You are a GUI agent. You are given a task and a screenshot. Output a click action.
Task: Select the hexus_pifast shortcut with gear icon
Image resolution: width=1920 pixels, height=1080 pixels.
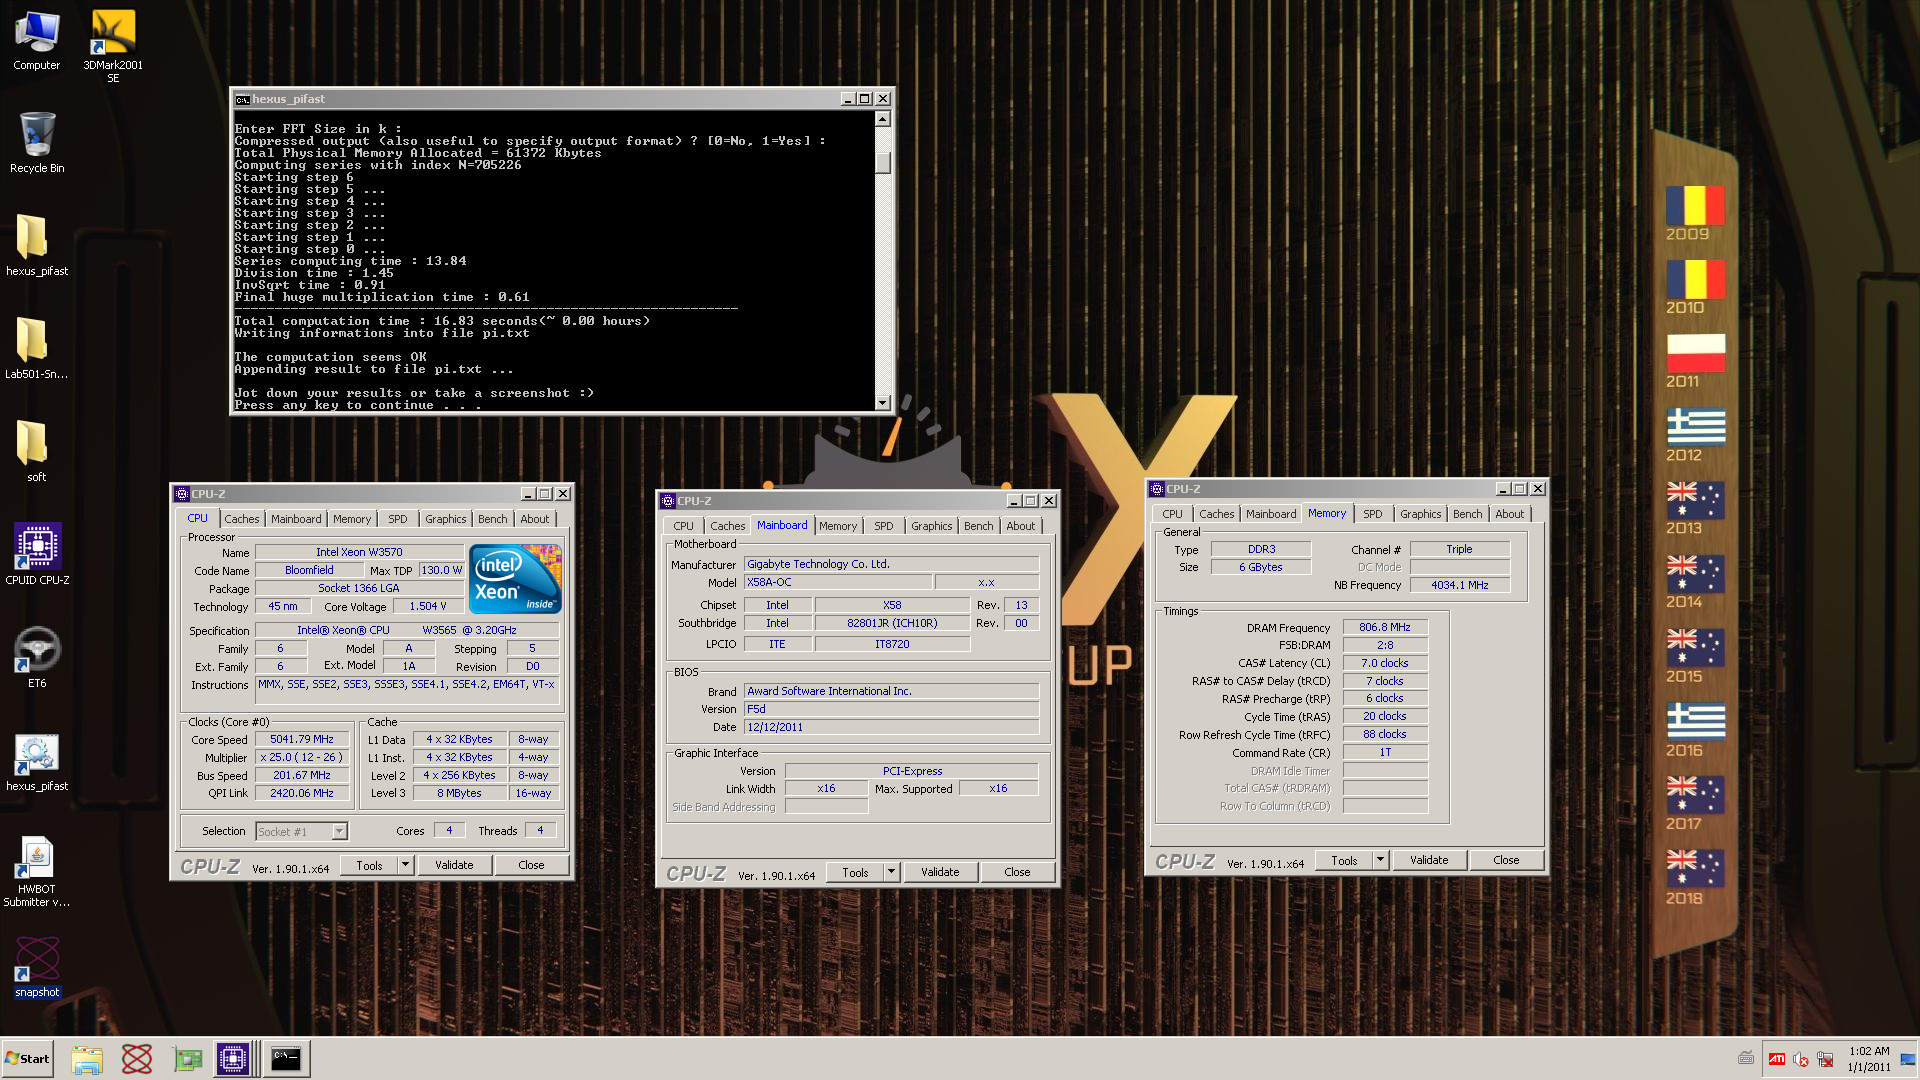(37, 762)
